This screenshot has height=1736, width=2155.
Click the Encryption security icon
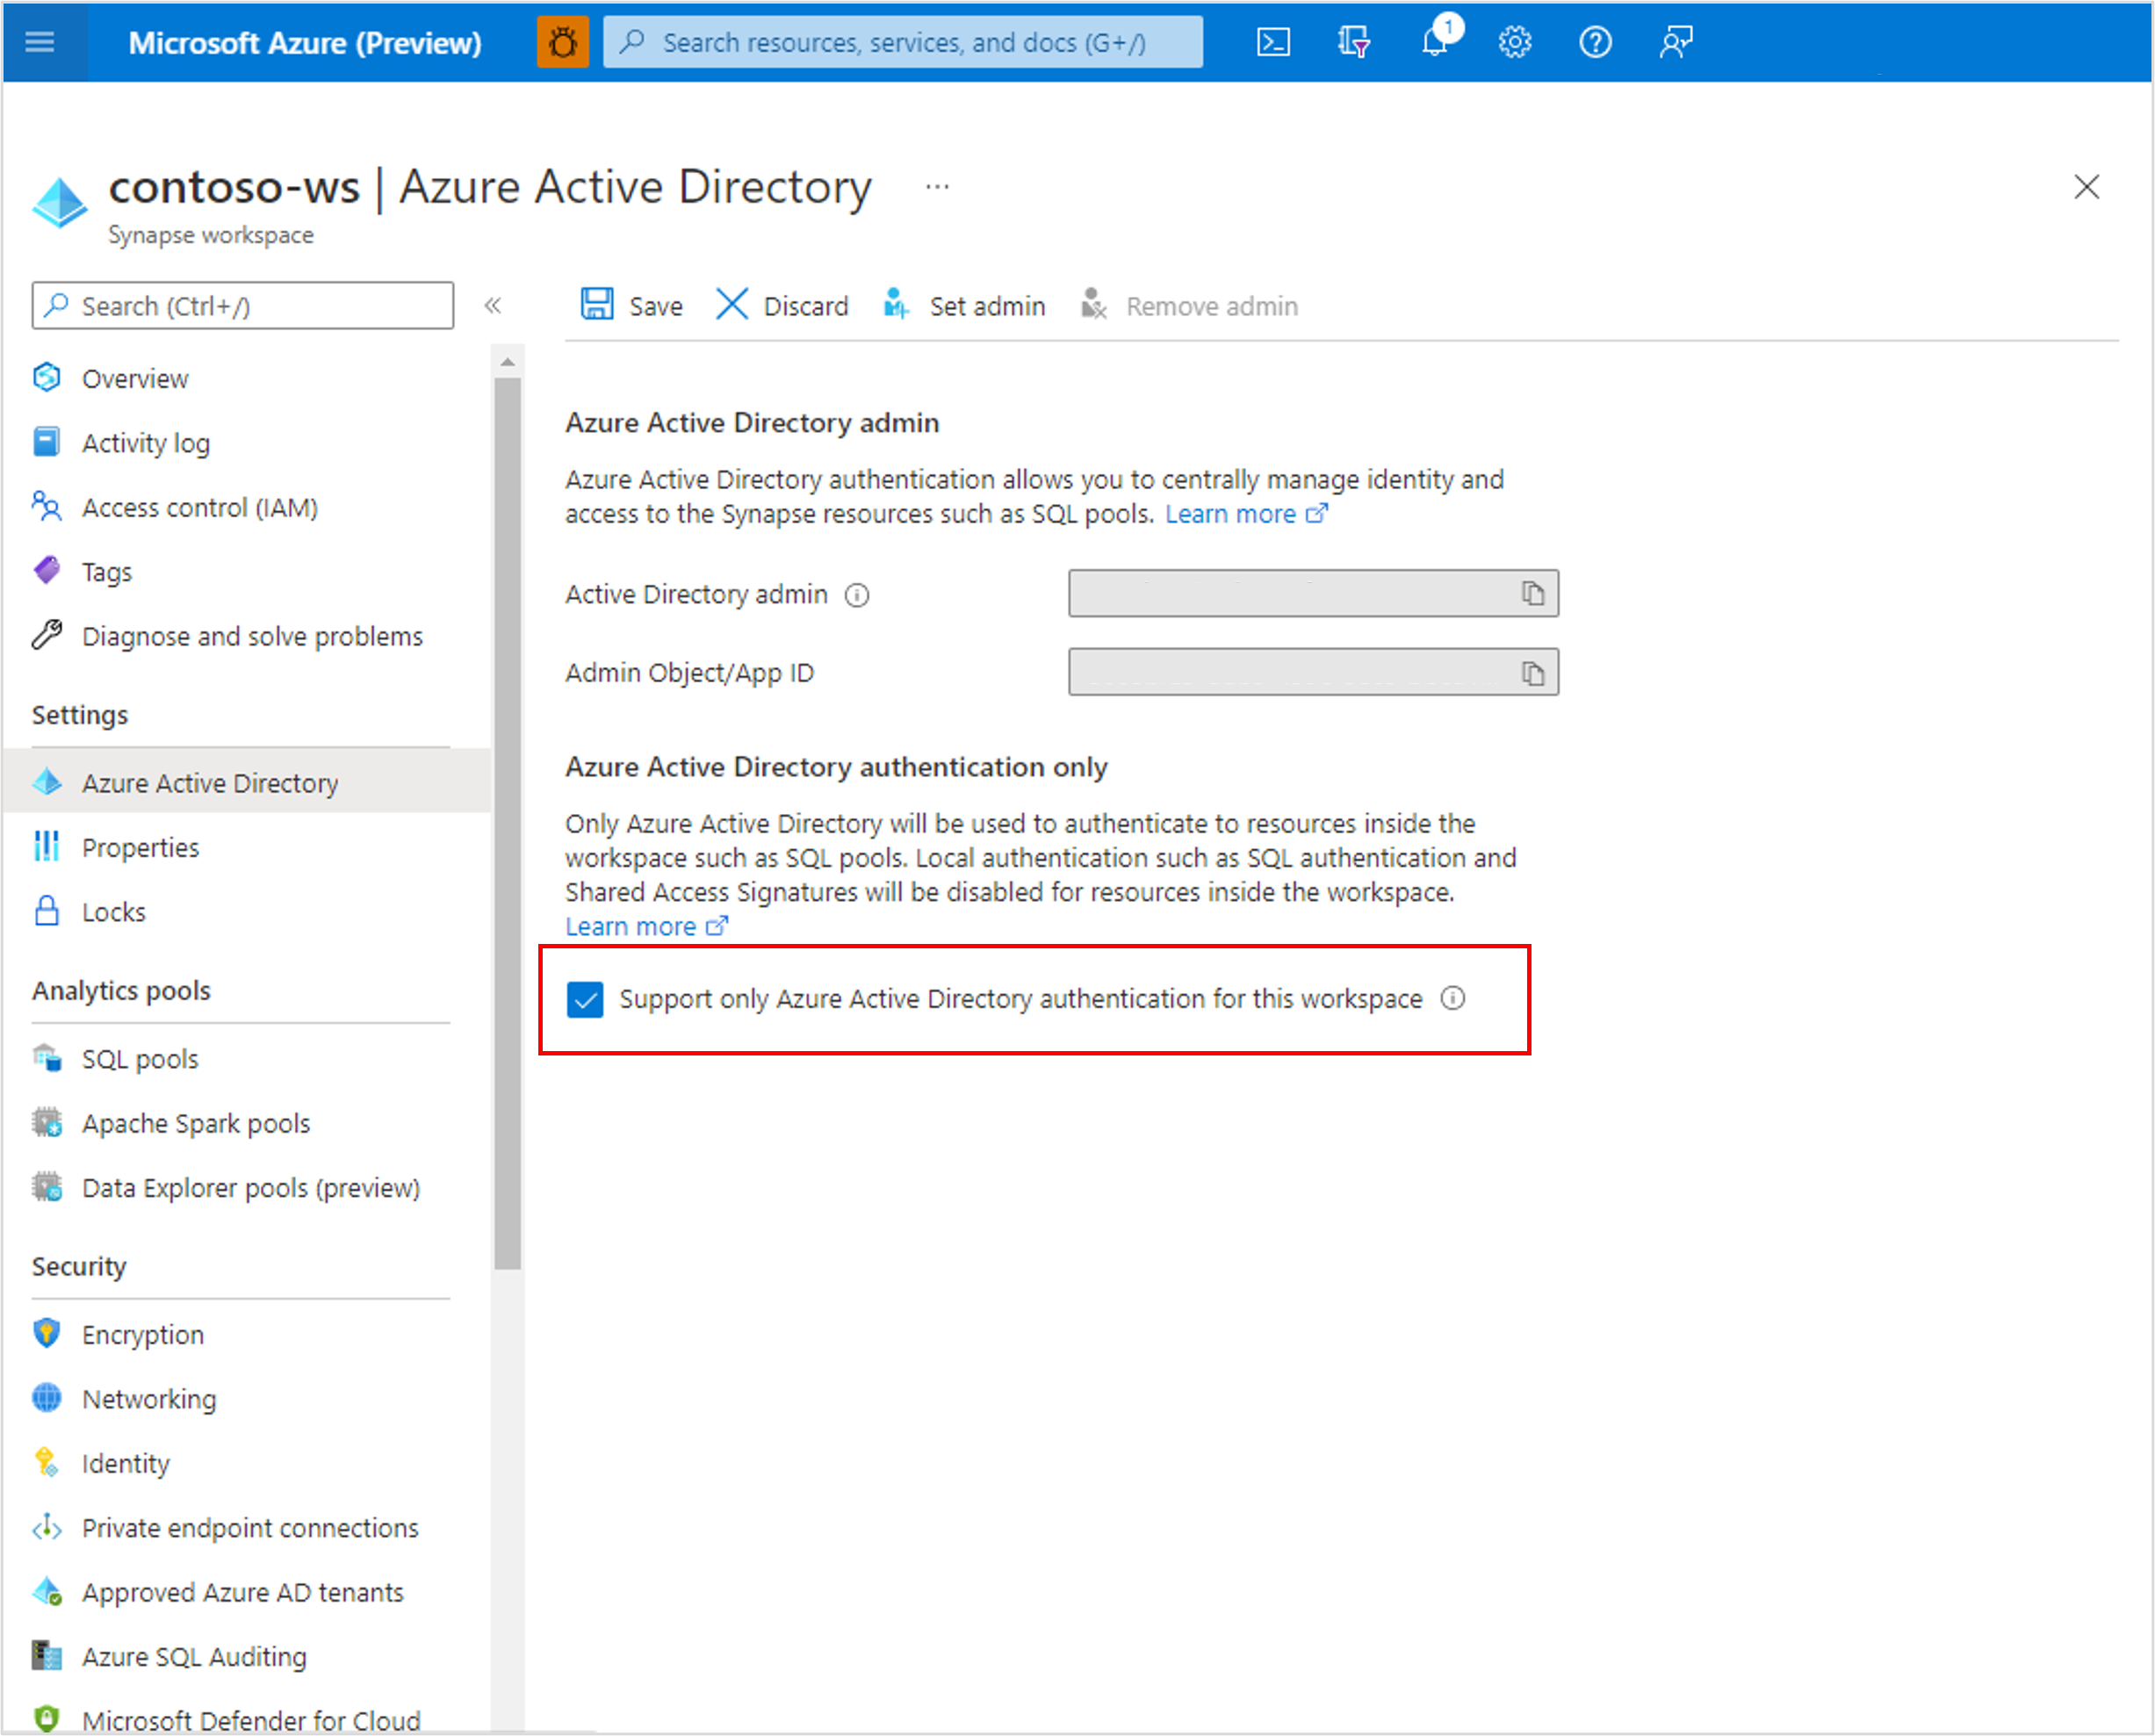[x=47, y=1334]
